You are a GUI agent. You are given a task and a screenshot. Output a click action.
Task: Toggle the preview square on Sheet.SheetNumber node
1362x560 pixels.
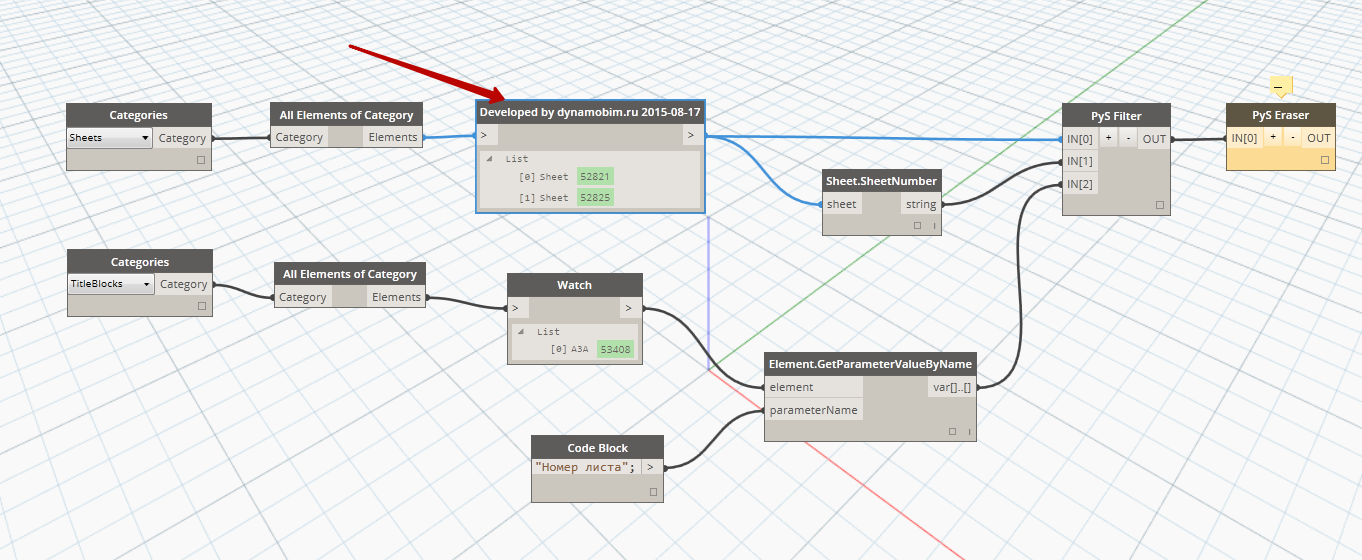[917, 226]
